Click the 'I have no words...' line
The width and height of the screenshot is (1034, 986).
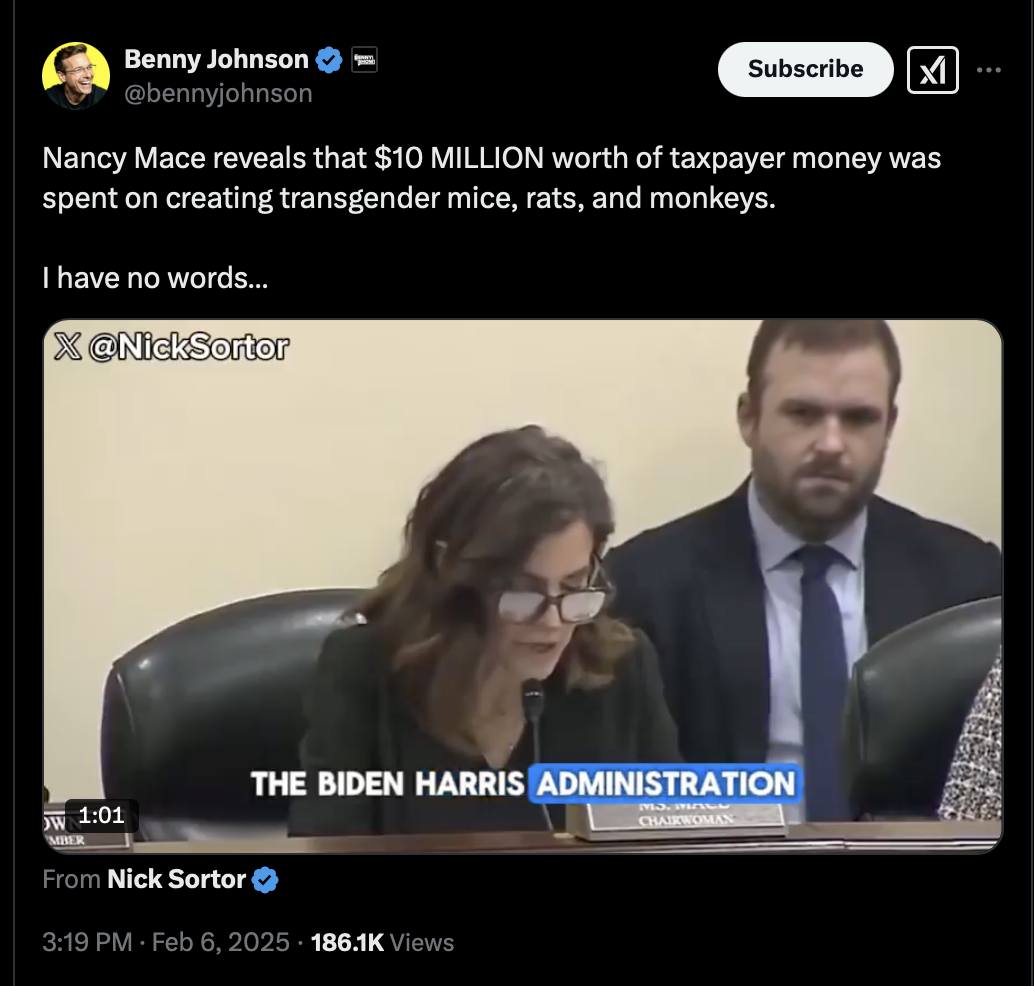(x=155, y=278)
